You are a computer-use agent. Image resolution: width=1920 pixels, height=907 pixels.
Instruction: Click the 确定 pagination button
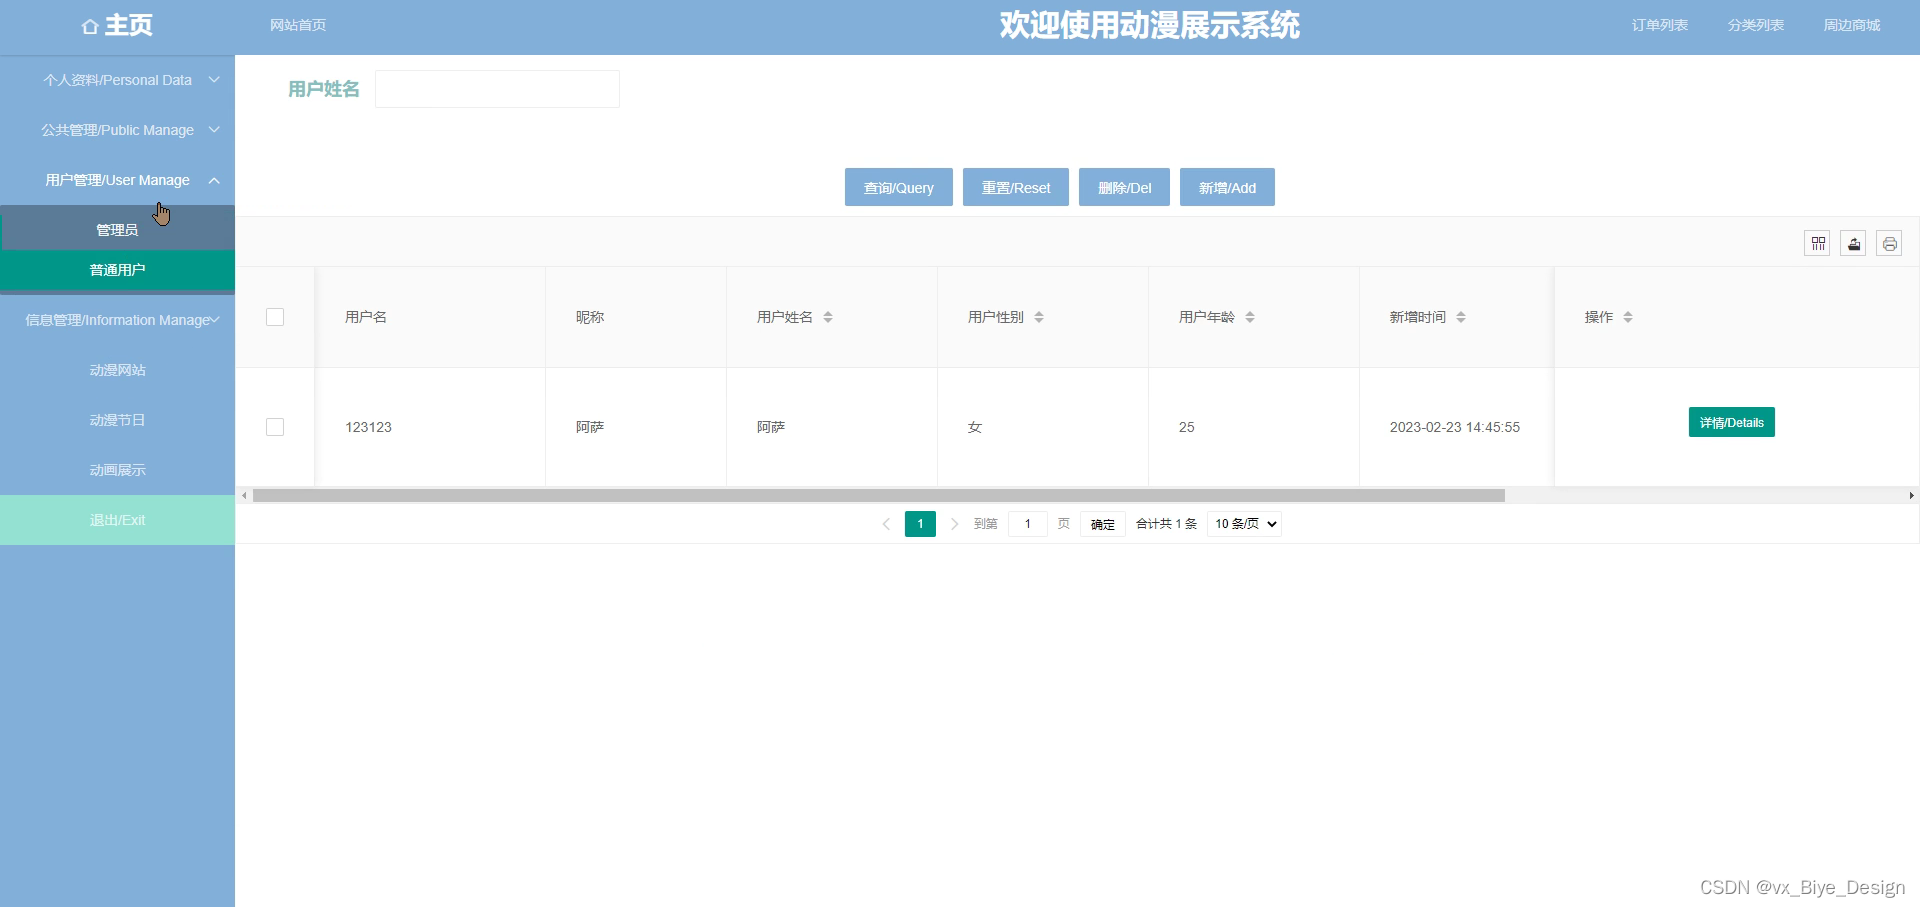[1102, 524]
